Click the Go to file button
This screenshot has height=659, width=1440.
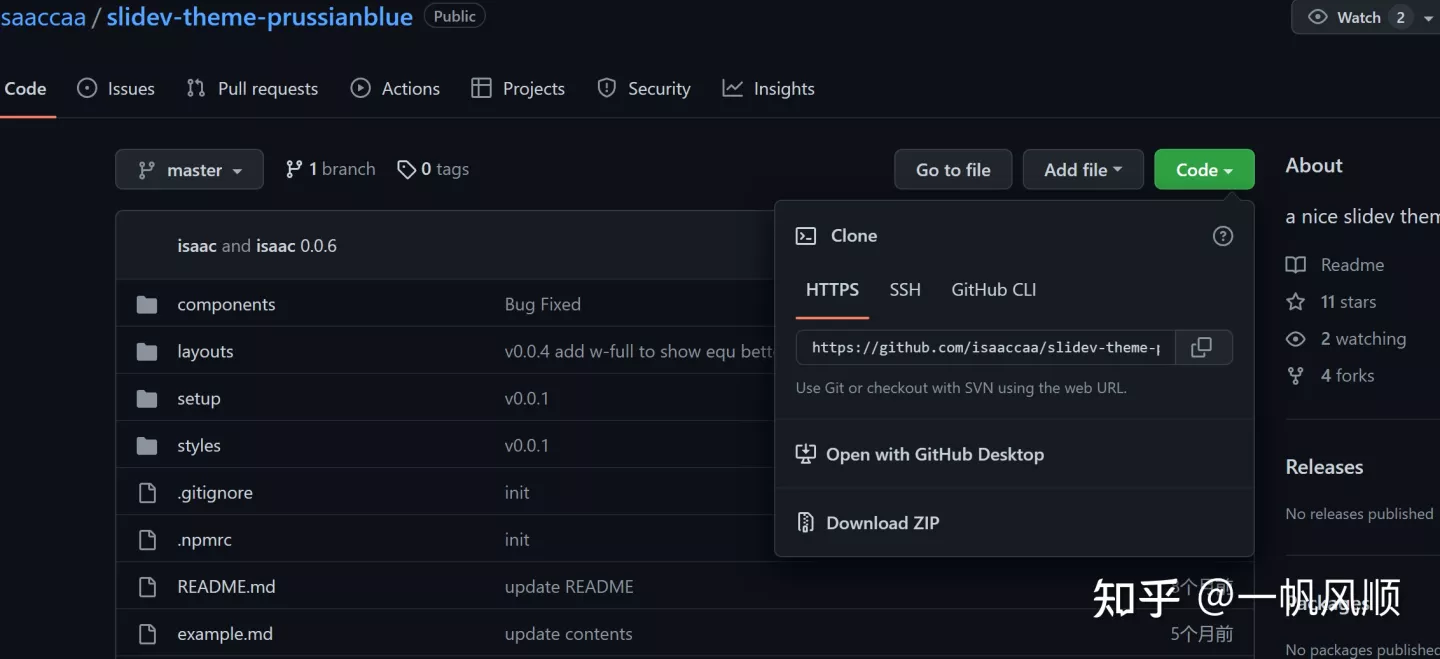953,170
